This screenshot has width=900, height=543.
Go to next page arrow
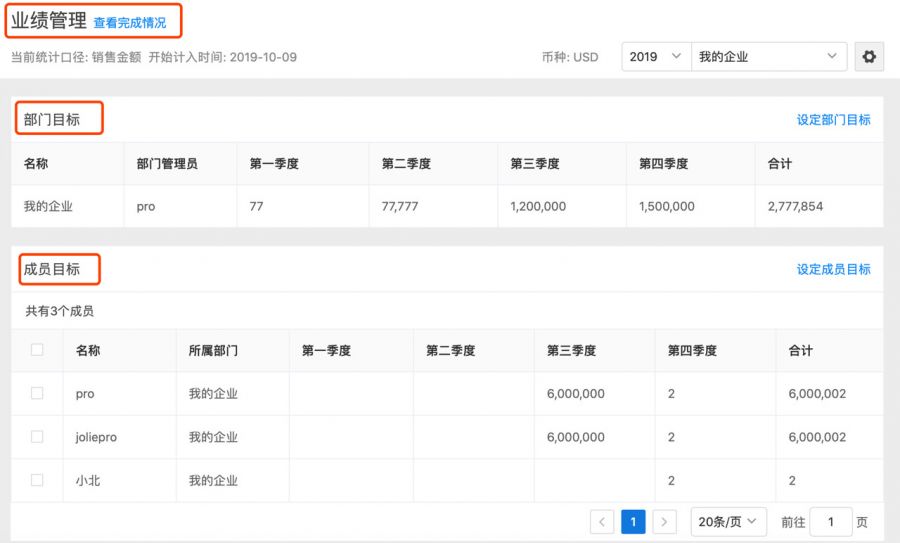665,522
